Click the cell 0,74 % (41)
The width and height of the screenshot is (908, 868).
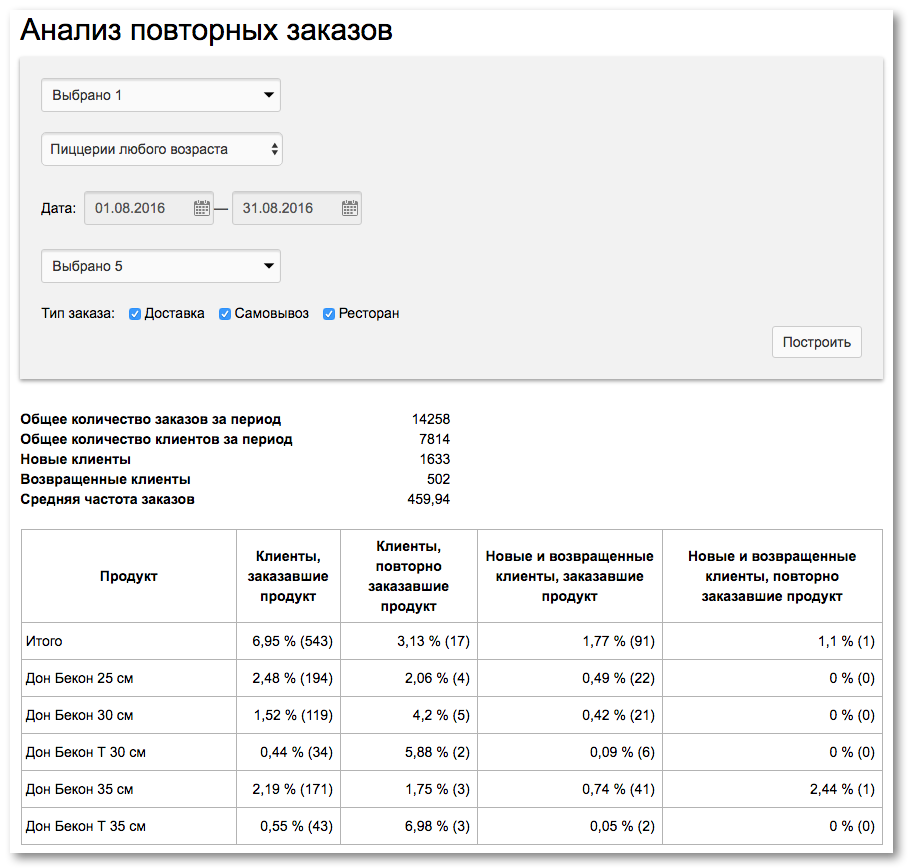click(570, 789)
